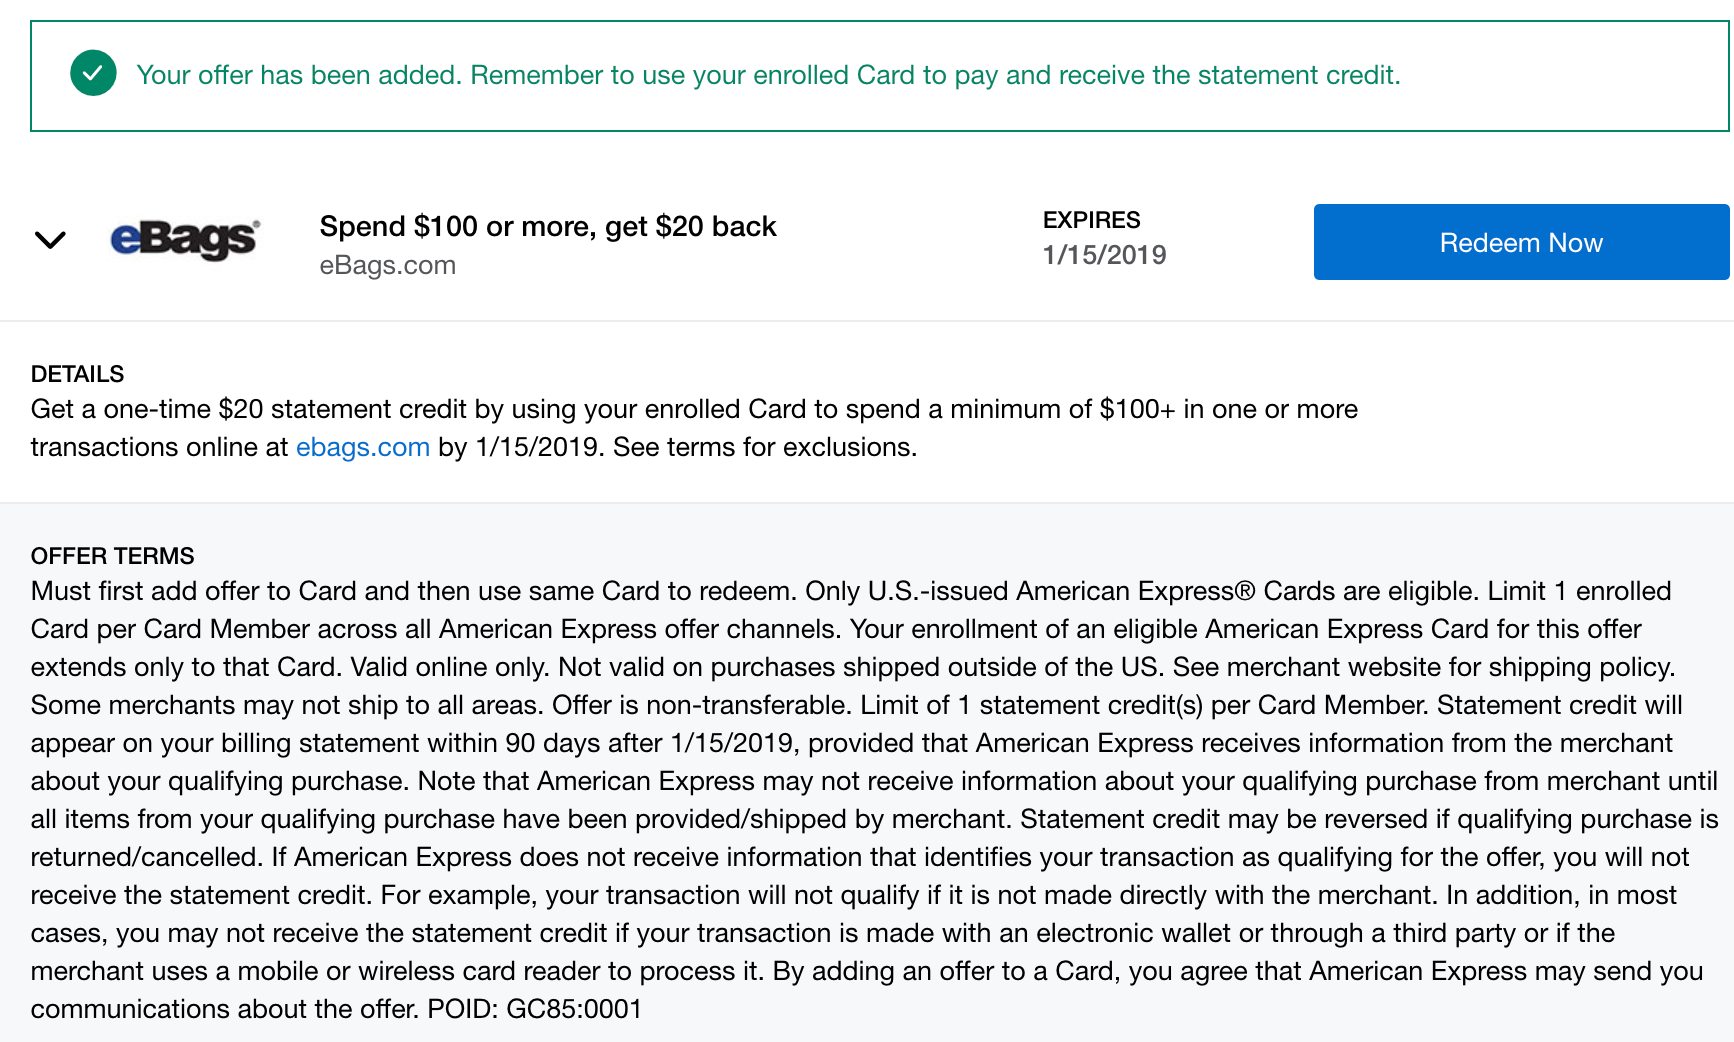The width and height of the screenshot is (1734, 1042).
Task: Click the eBags logo
Action: 185,239
